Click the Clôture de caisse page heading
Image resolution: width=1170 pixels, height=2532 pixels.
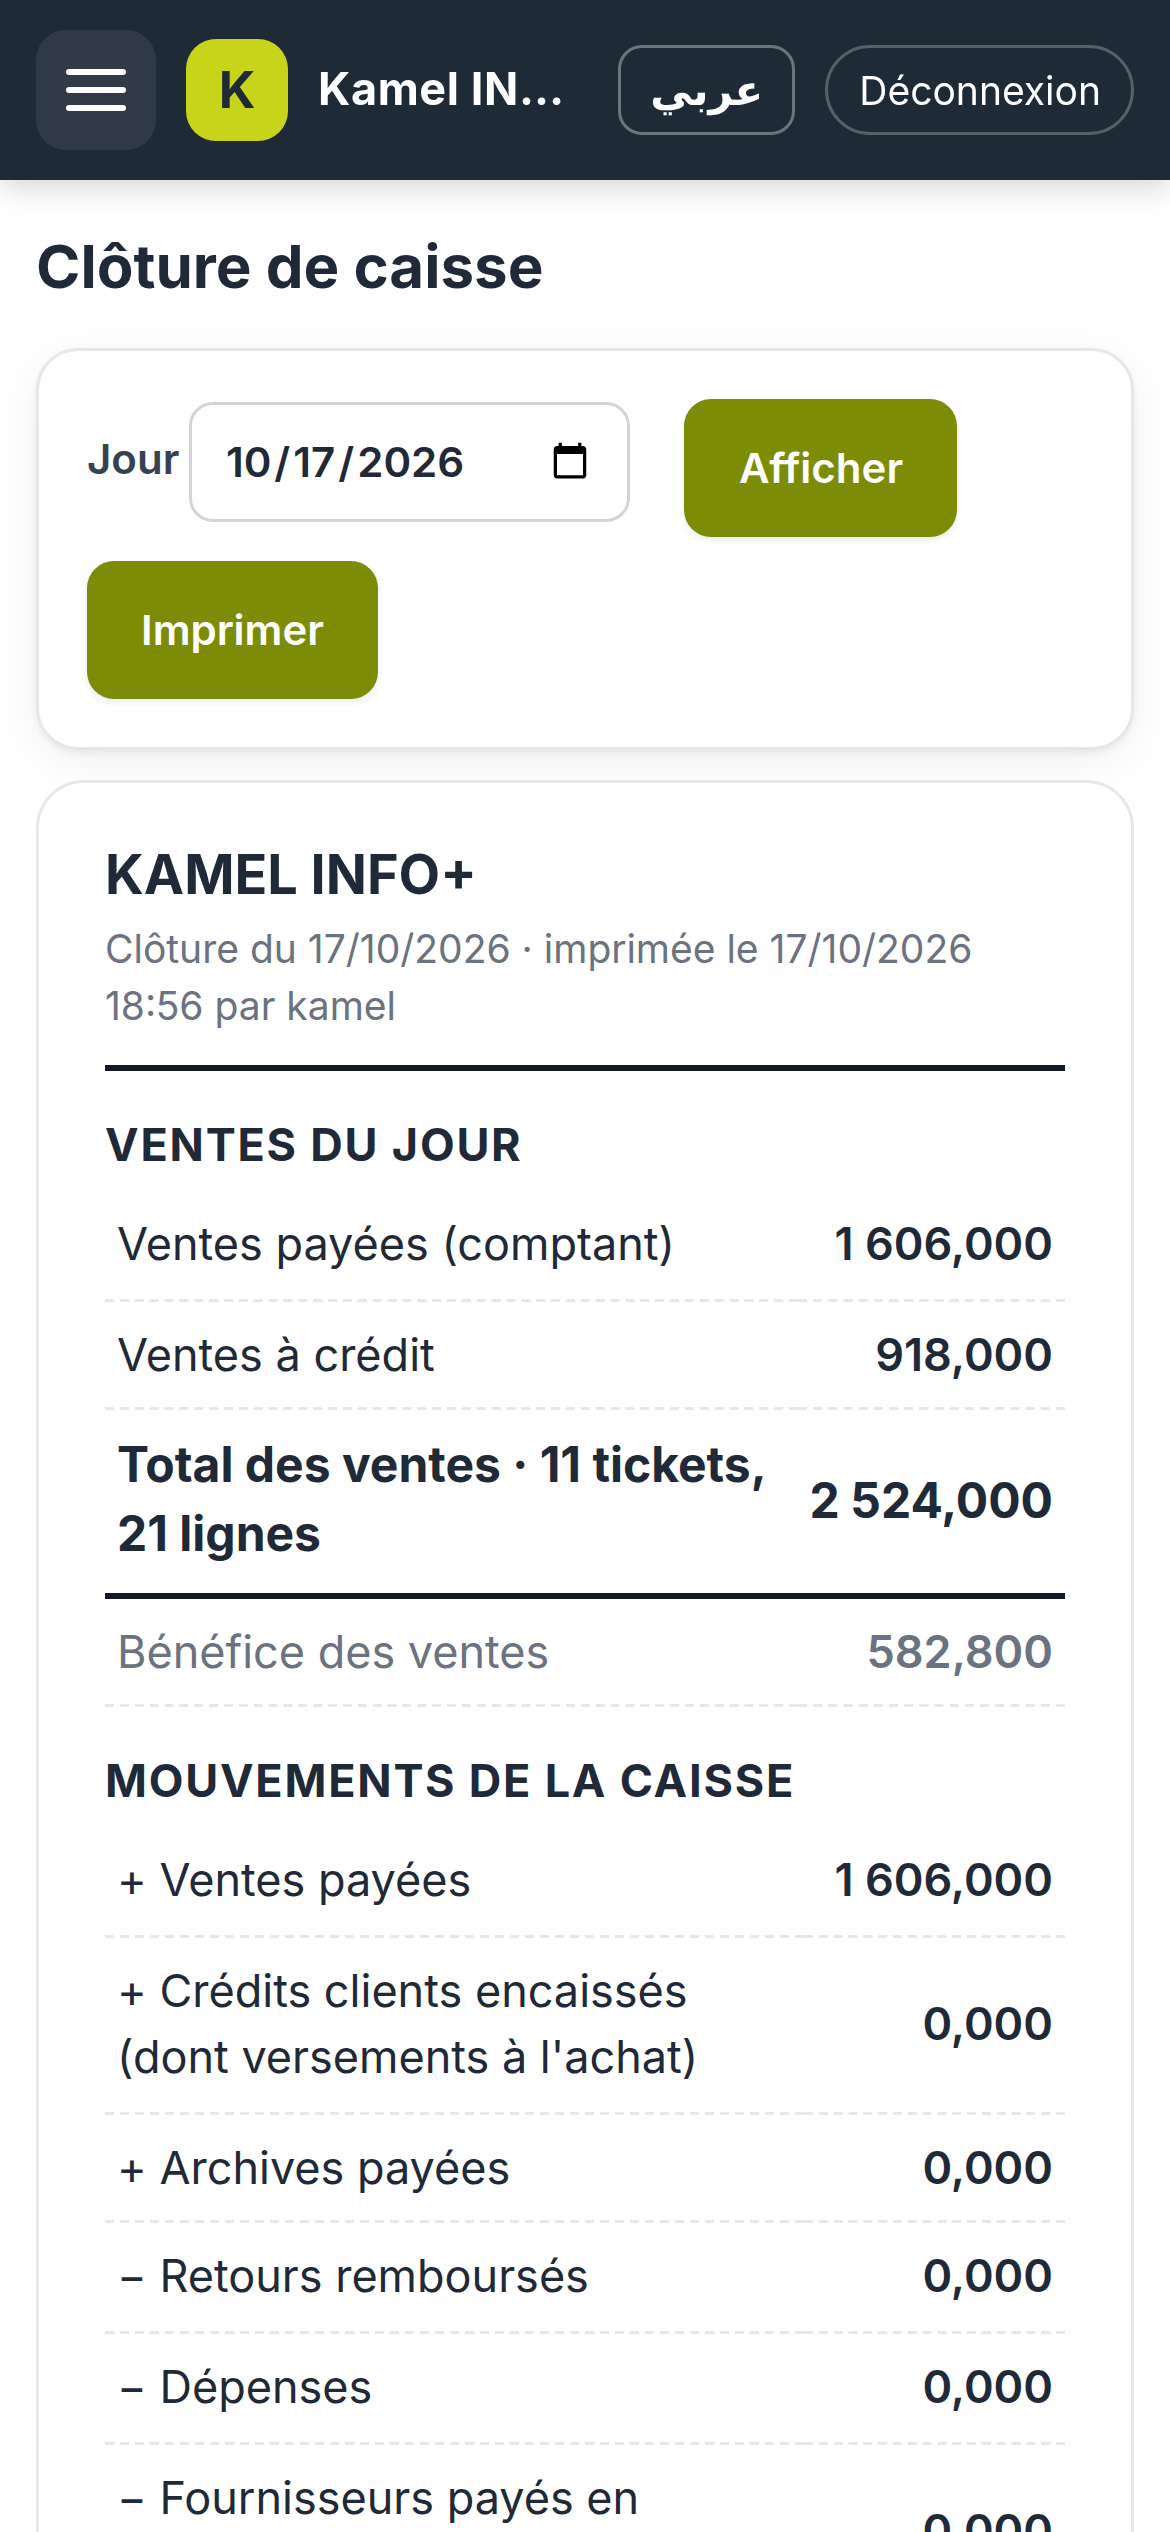click(290, 268)
